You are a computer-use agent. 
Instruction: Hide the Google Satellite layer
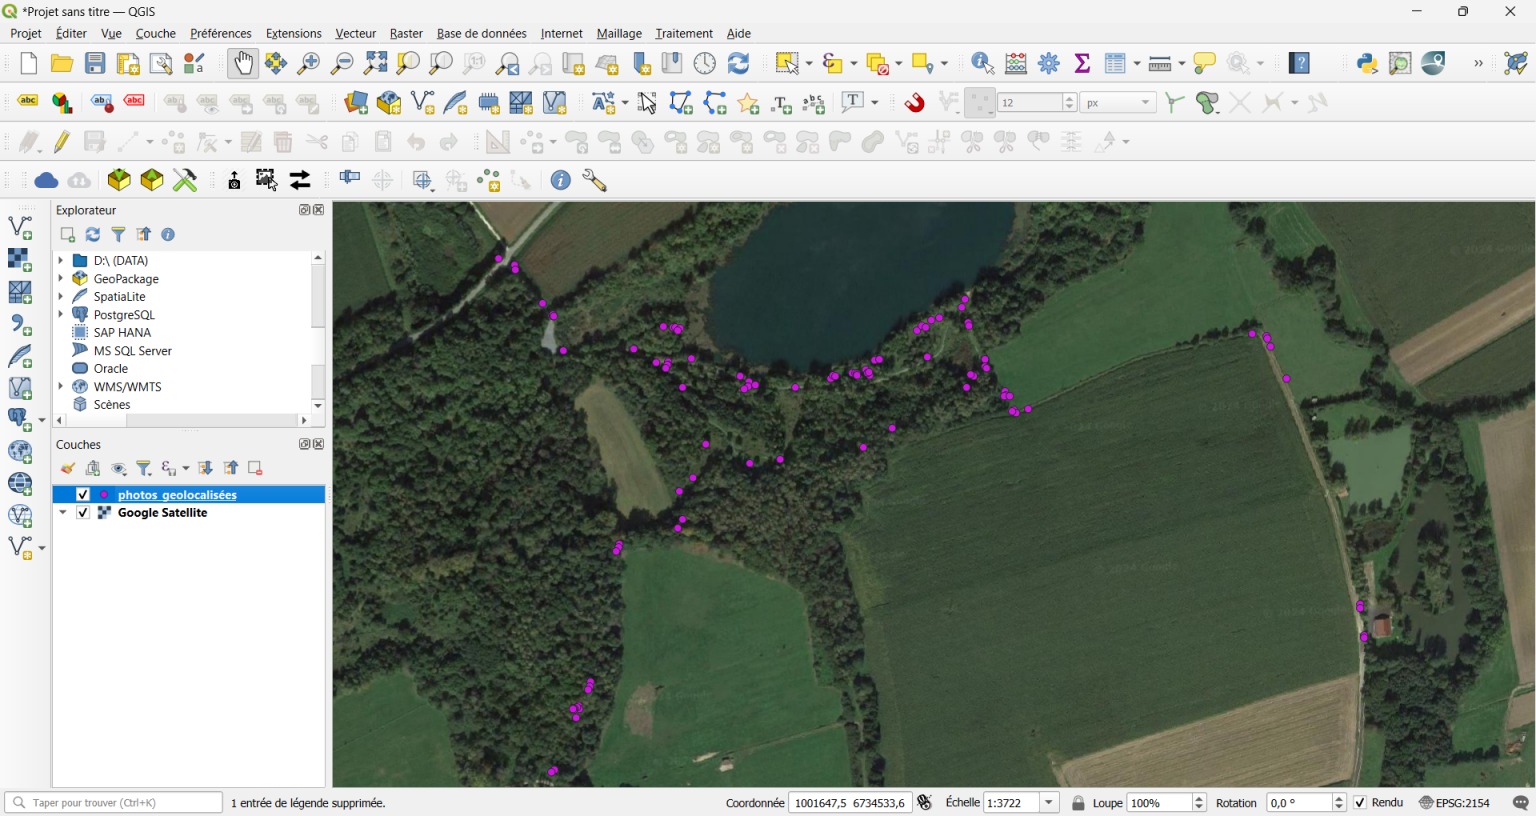[83, 512]
